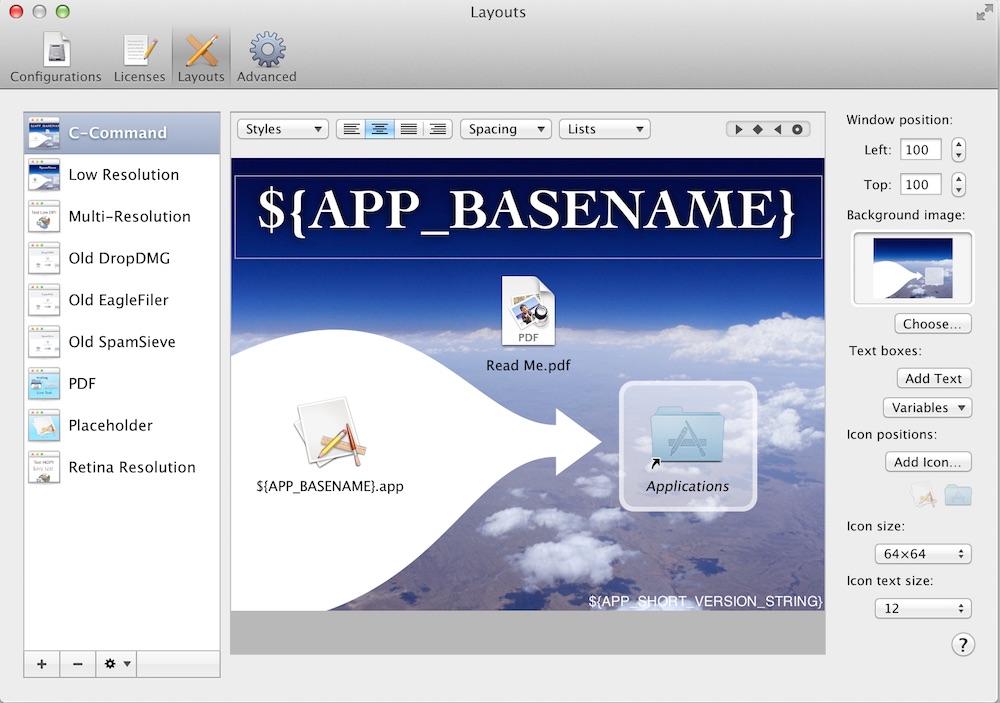Toggle justified text alignment
The width and height of the screenshot is (1000, 703).
(x=408, y=129)
